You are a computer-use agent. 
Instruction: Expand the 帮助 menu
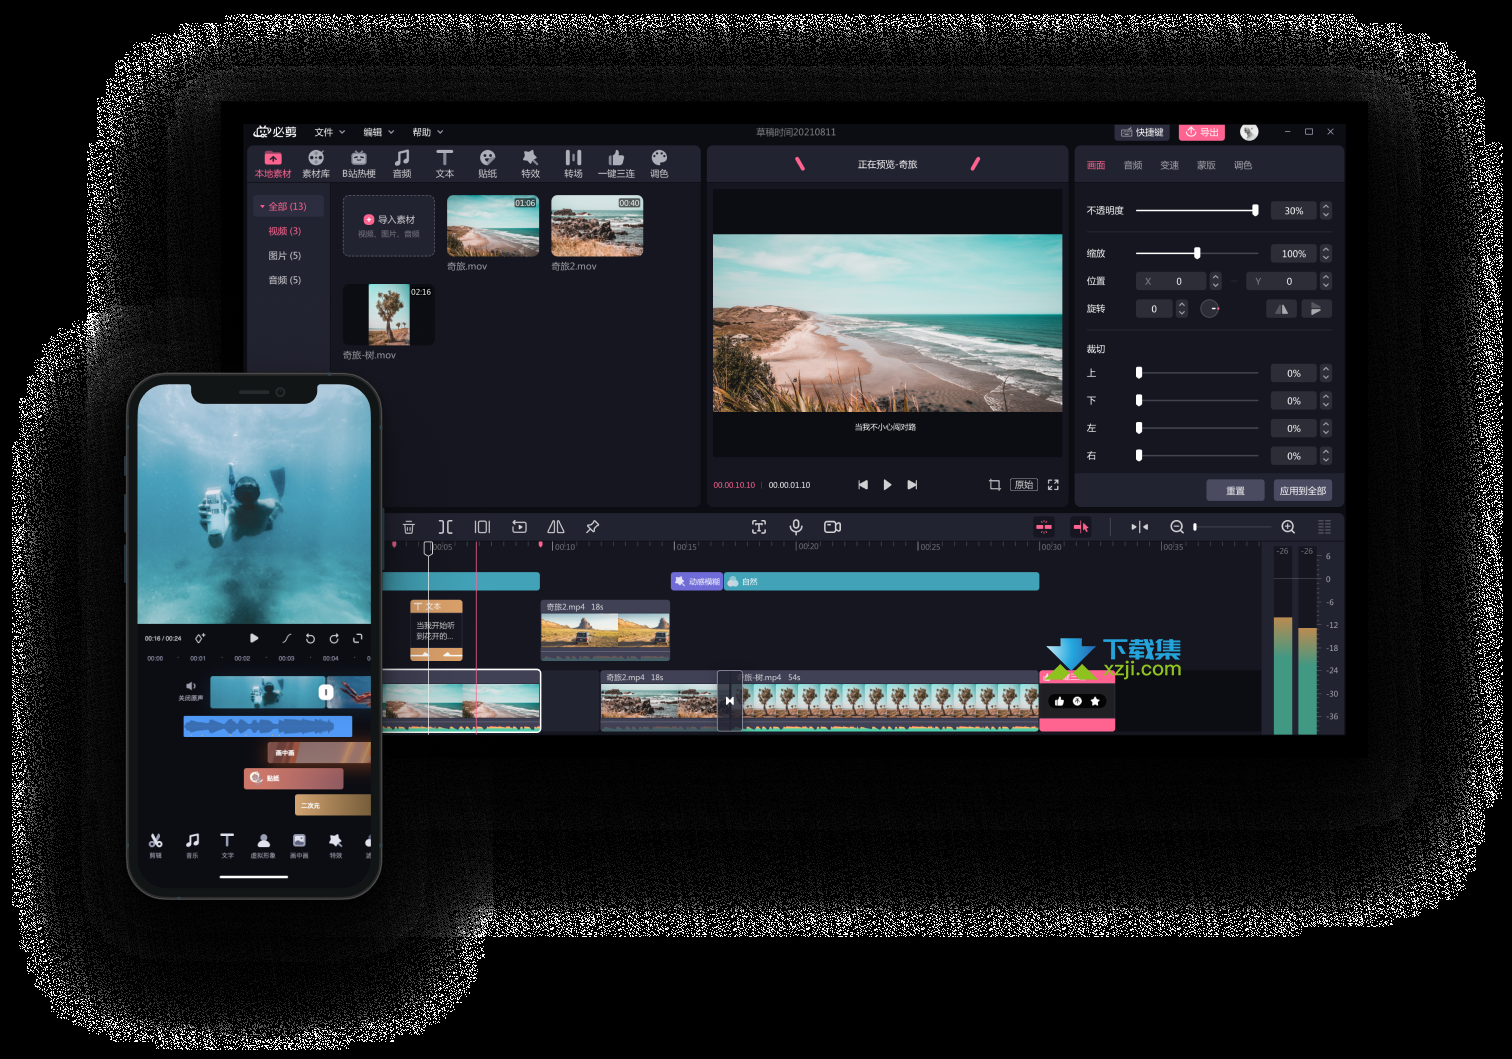427,132
